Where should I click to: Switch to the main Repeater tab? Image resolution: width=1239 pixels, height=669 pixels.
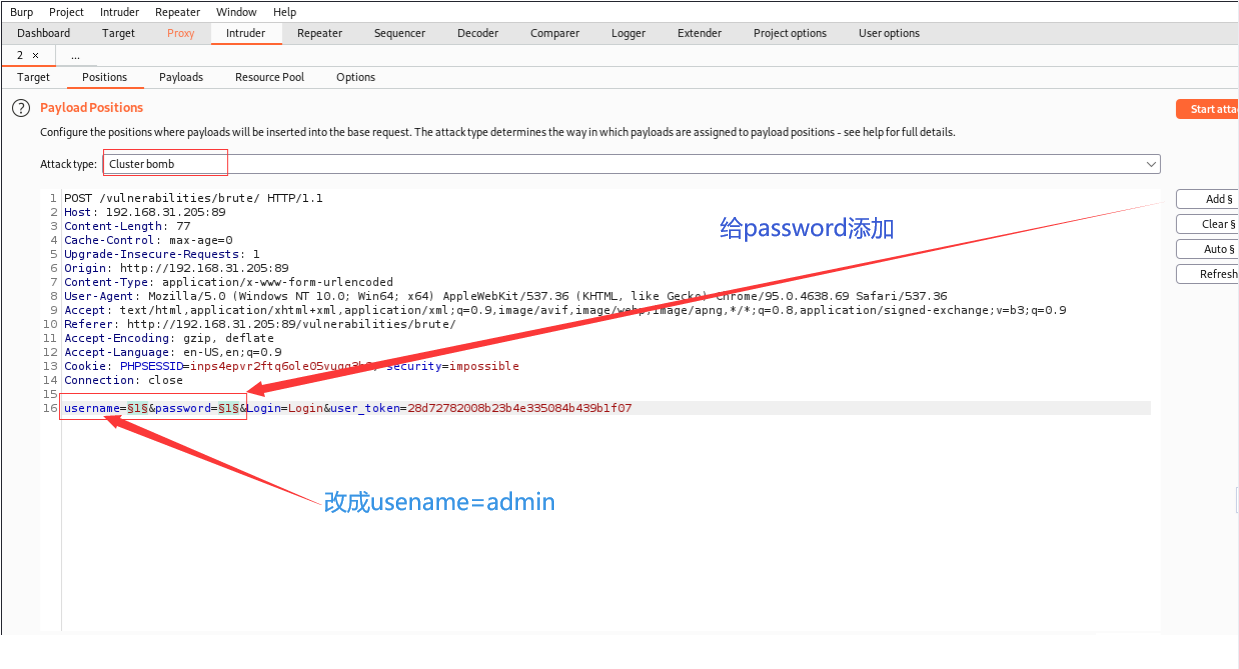click(x=320, y=33)
